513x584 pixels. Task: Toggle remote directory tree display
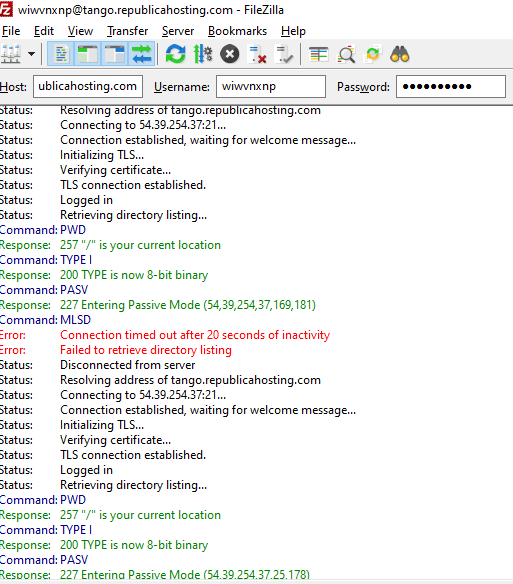click(x=115, y=54)
